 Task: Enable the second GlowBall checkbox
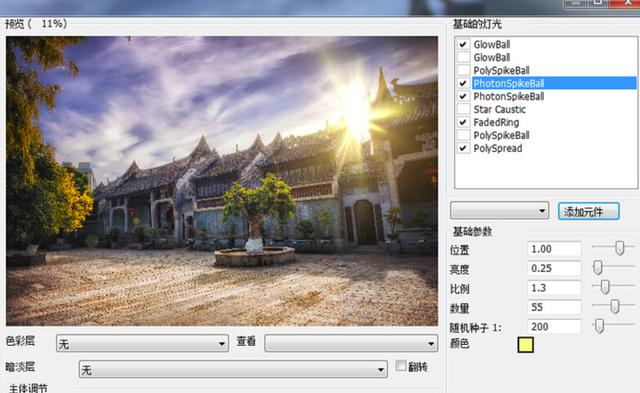click(463, 57)
